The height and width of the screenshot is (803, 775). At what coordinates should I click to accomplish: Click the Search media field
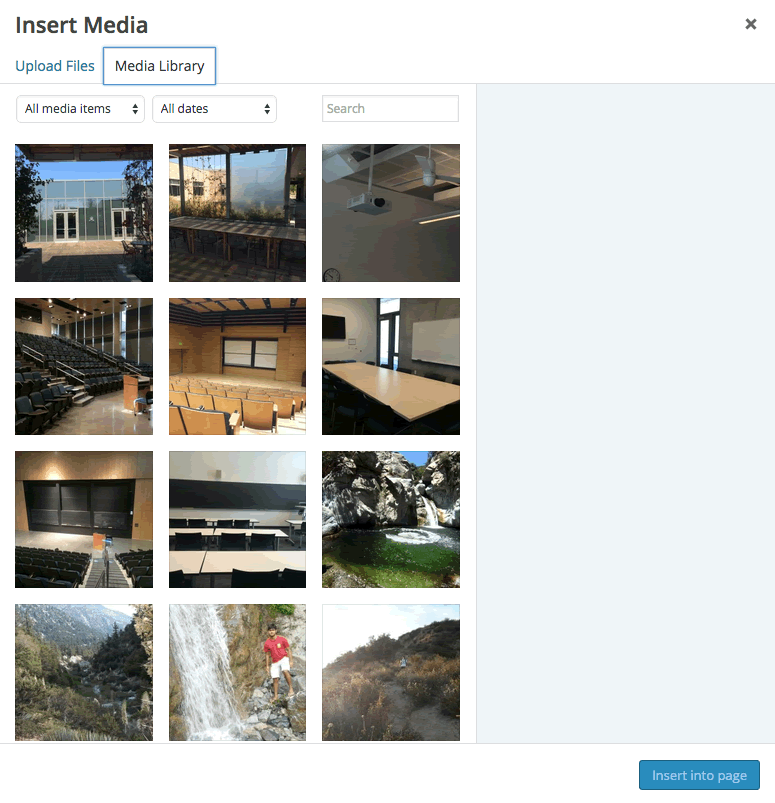click(390, 109)
